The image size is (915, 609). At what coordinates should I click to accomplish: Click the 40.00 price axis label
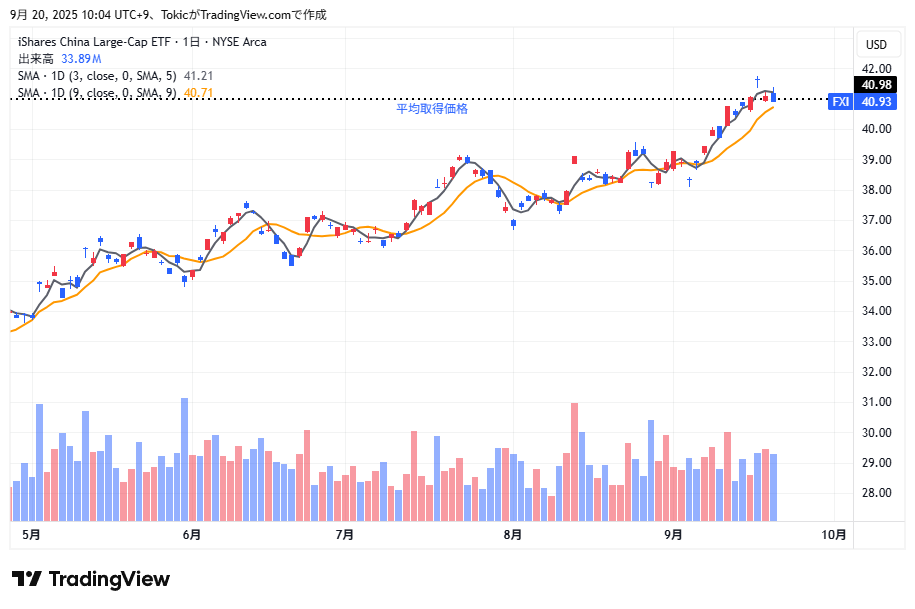pyautogui.click(x=876, y=129)
